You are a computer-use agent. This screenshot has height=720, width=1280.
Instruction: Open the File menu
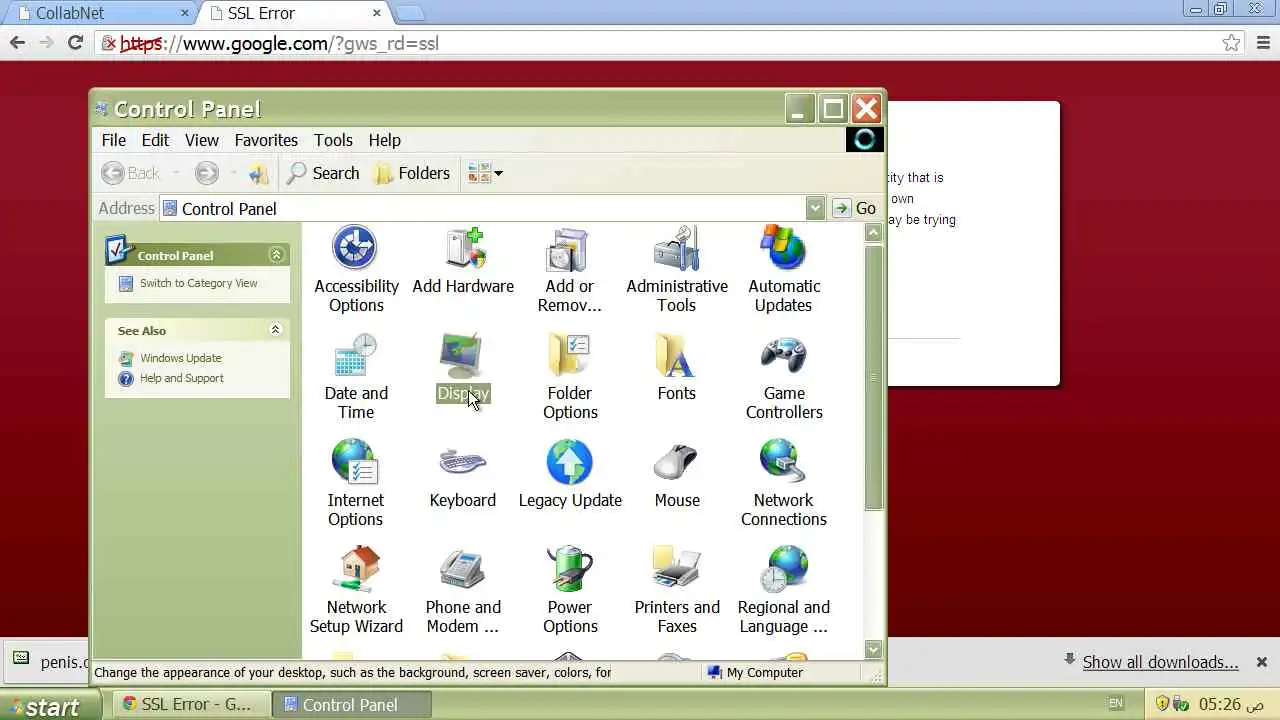tap(114, 140)
